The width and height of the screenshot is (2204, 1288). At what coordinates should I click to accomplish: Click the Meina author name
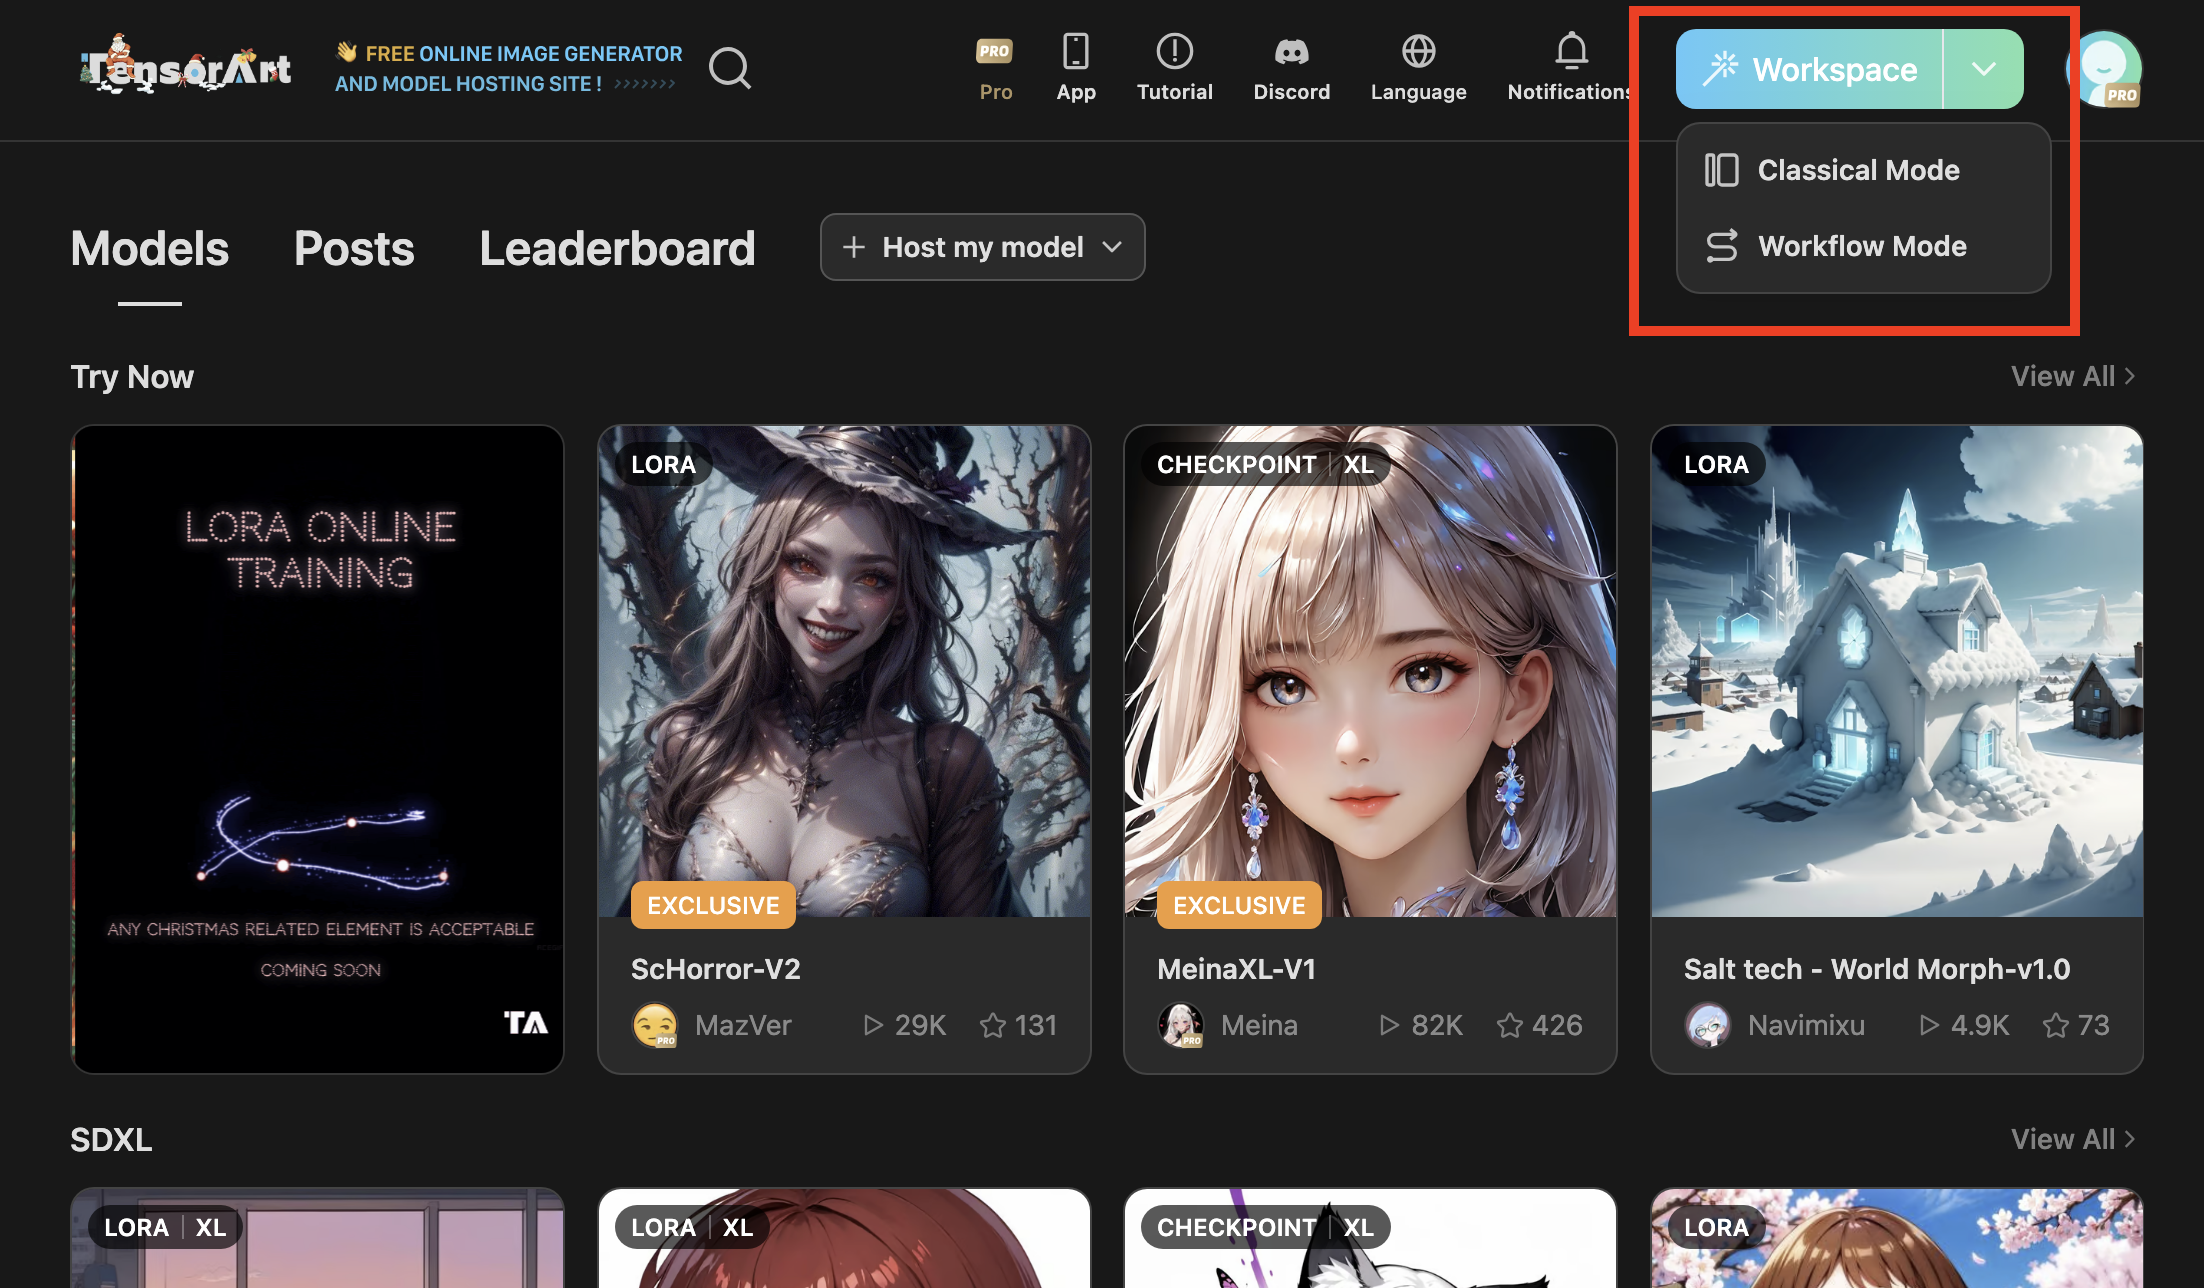click(x=1259, y=1025)
